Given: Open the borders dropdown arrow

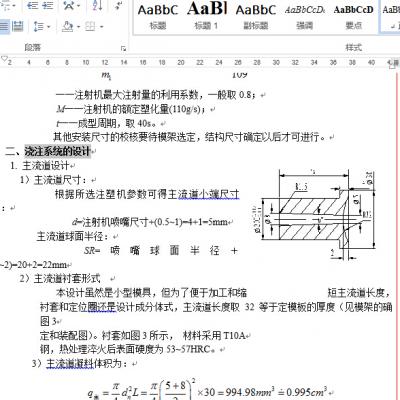Looking at the screenshot, I should (101, 26).
